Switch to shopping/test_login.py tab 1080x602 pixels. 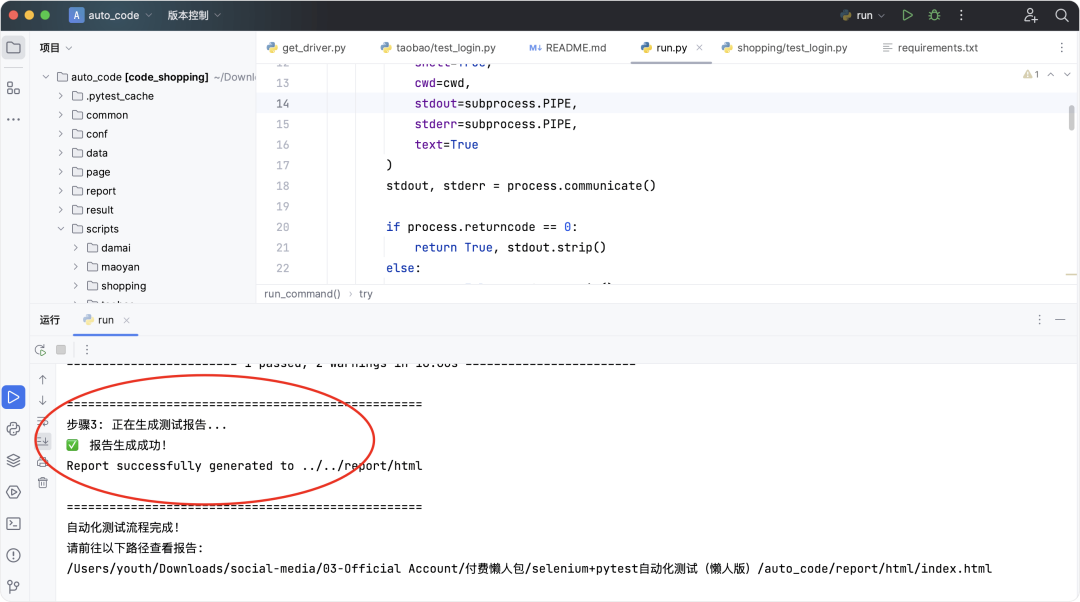coord(784,48)
